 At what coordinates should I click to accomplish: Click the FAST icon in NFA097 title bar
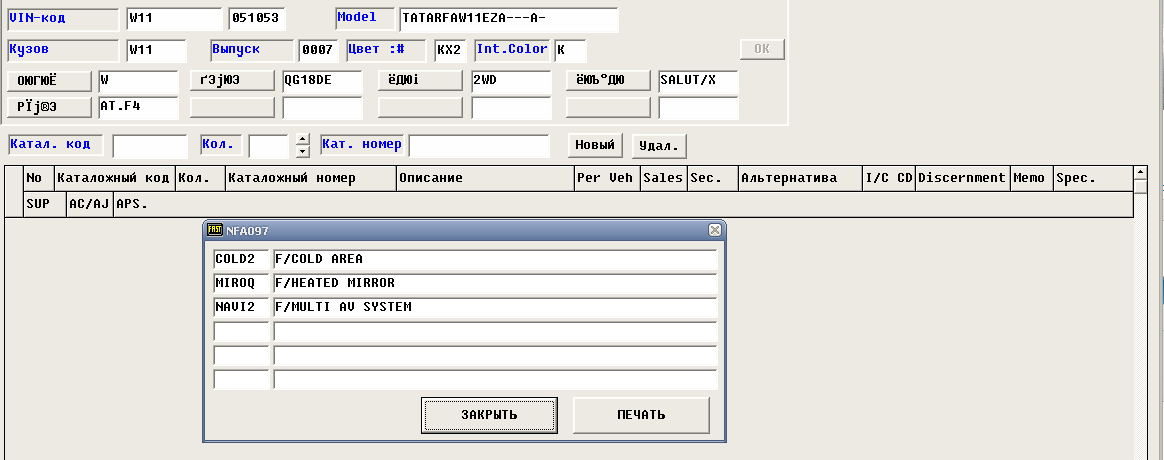(x=214, y=230)
